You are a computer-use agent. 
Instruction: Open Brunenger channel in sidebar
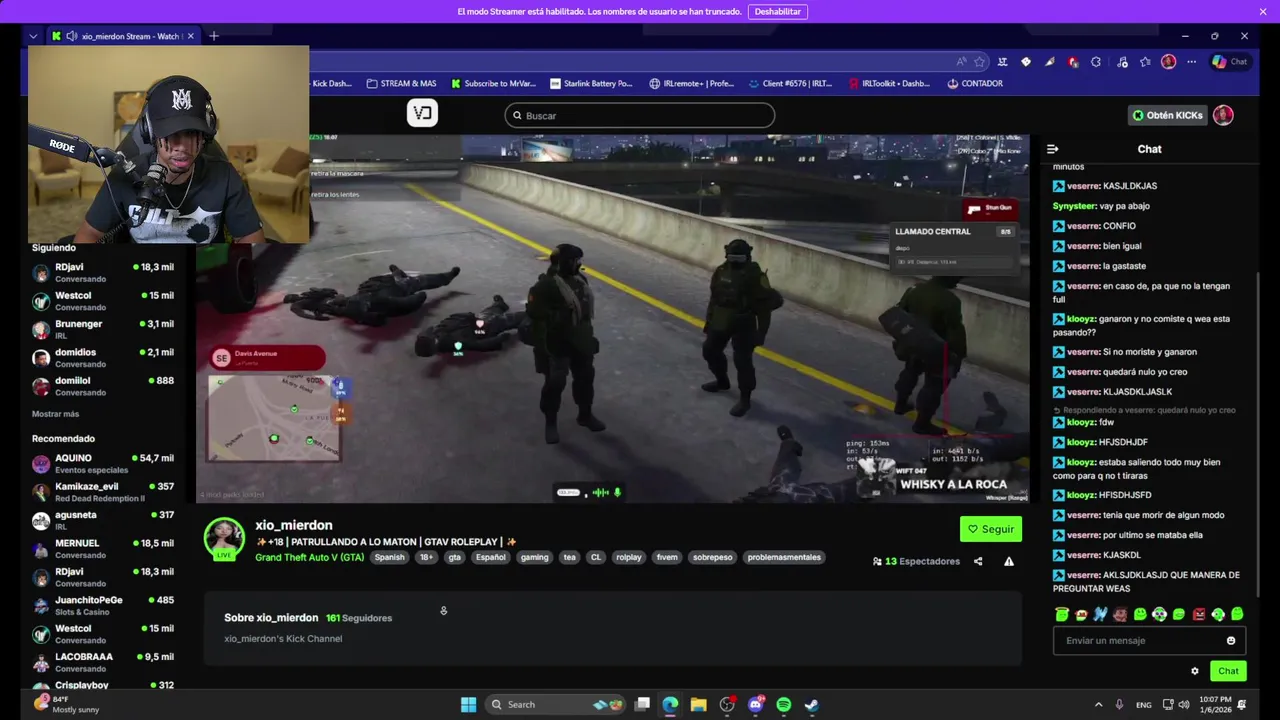click(x=102, y=330)
